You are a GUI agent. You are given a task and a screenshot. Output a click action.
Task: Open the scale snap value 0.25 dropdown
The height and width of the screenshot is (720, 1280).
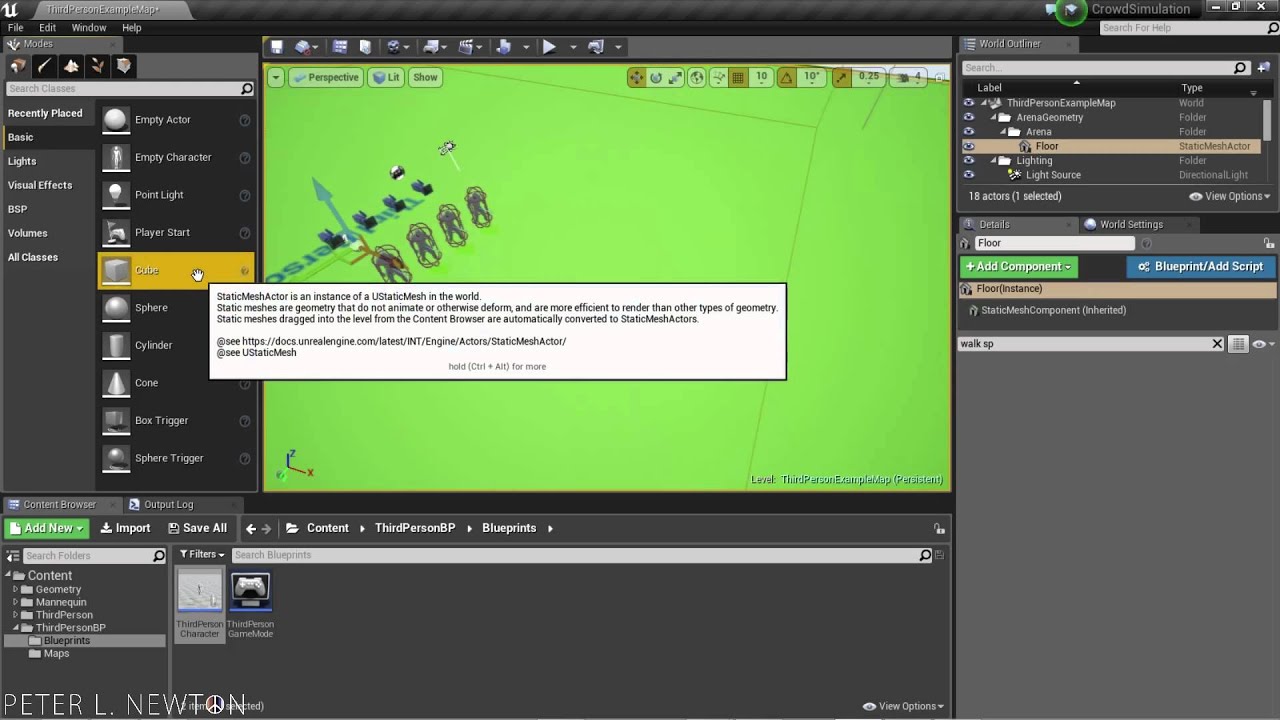click(x=868, y=77)
